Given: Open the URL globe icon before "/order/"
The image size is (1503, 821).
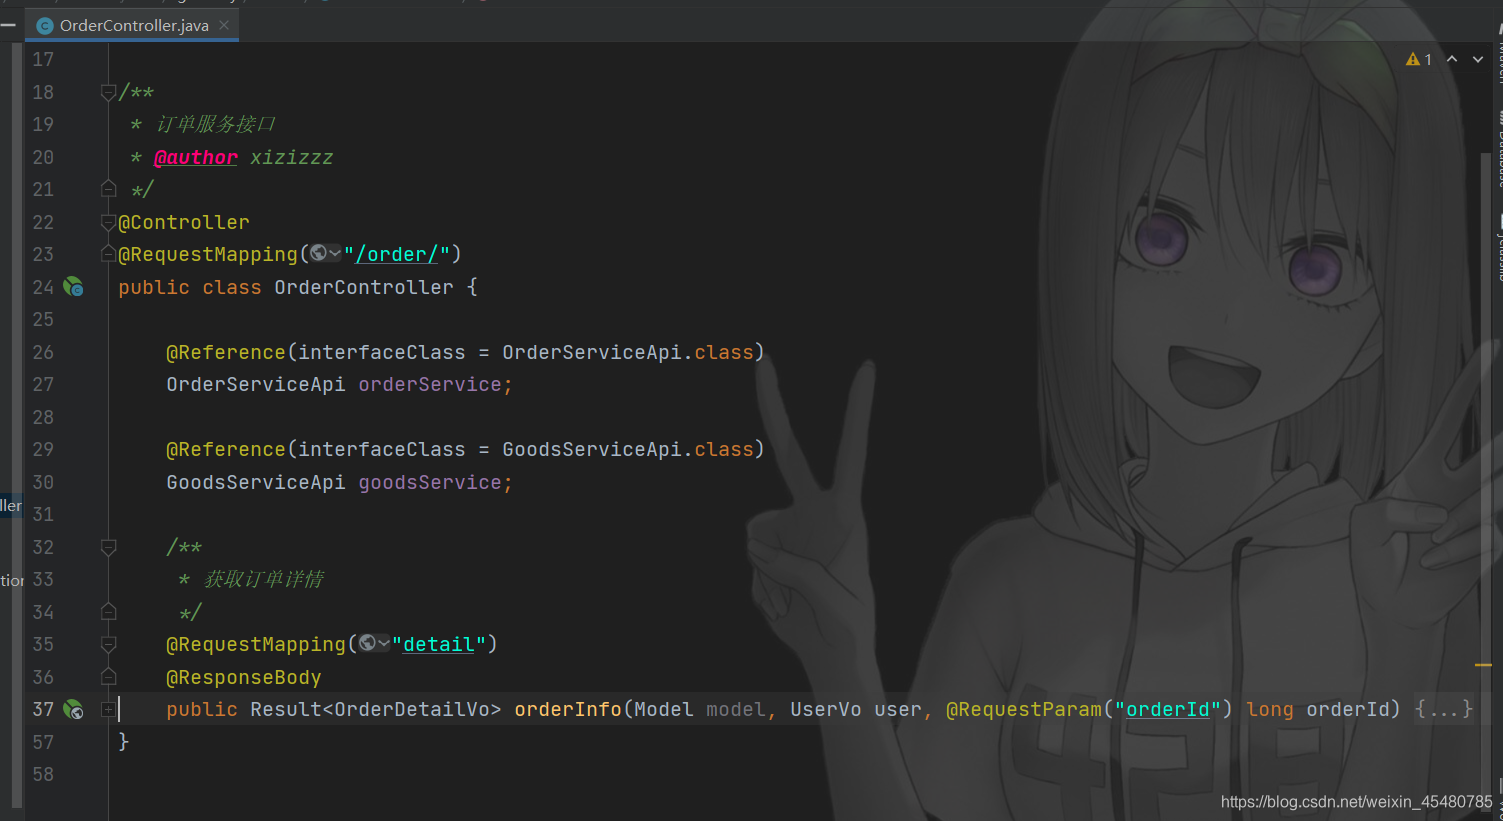Looking at the screenshot, I should [x=319, y=254].
